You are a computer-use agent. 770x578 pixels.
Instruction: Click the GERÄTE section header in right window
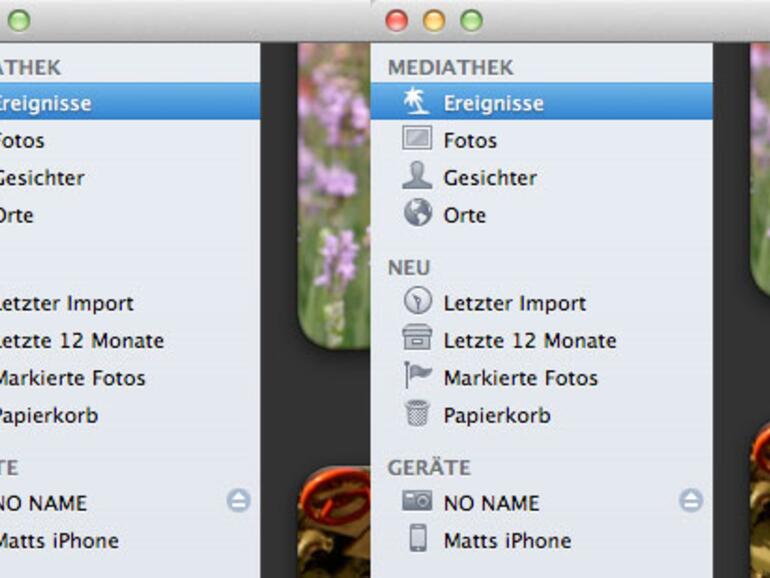(429, 467)
